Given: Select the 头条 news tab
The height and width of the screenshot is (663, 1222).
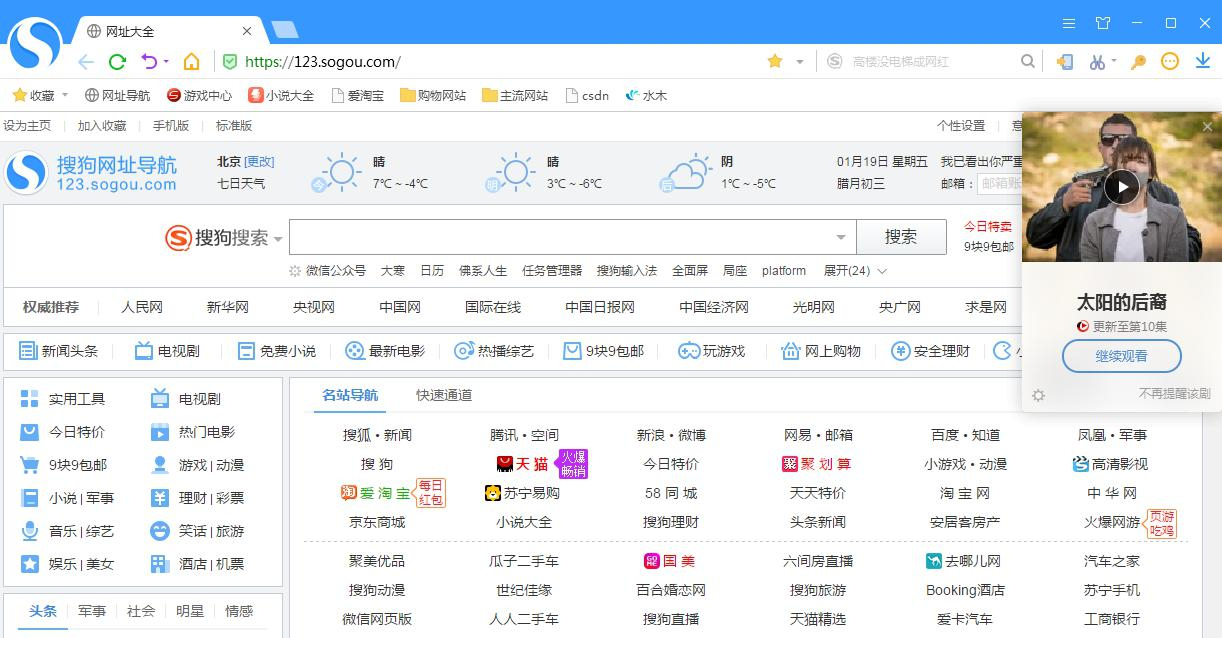Looking at the screenshot, I should point(43,611).
